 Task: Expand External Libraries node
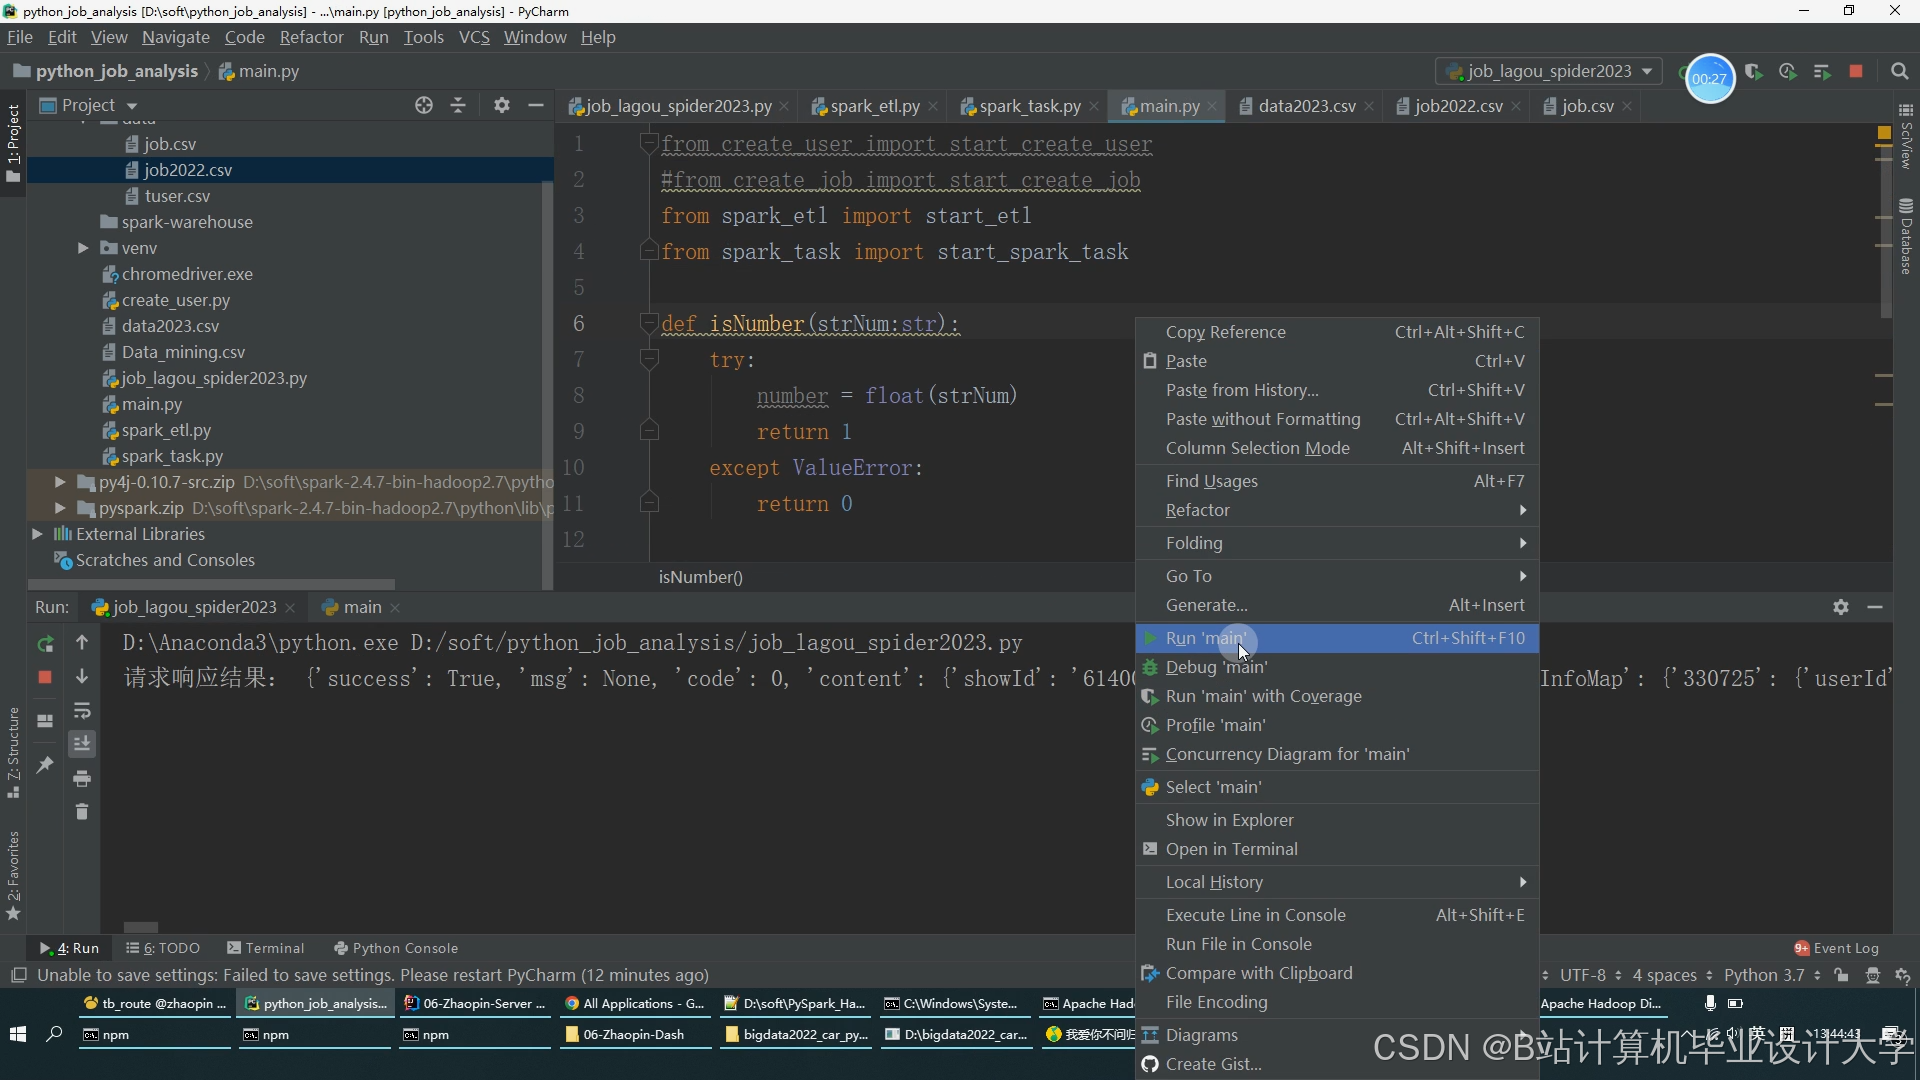[37, 534]
